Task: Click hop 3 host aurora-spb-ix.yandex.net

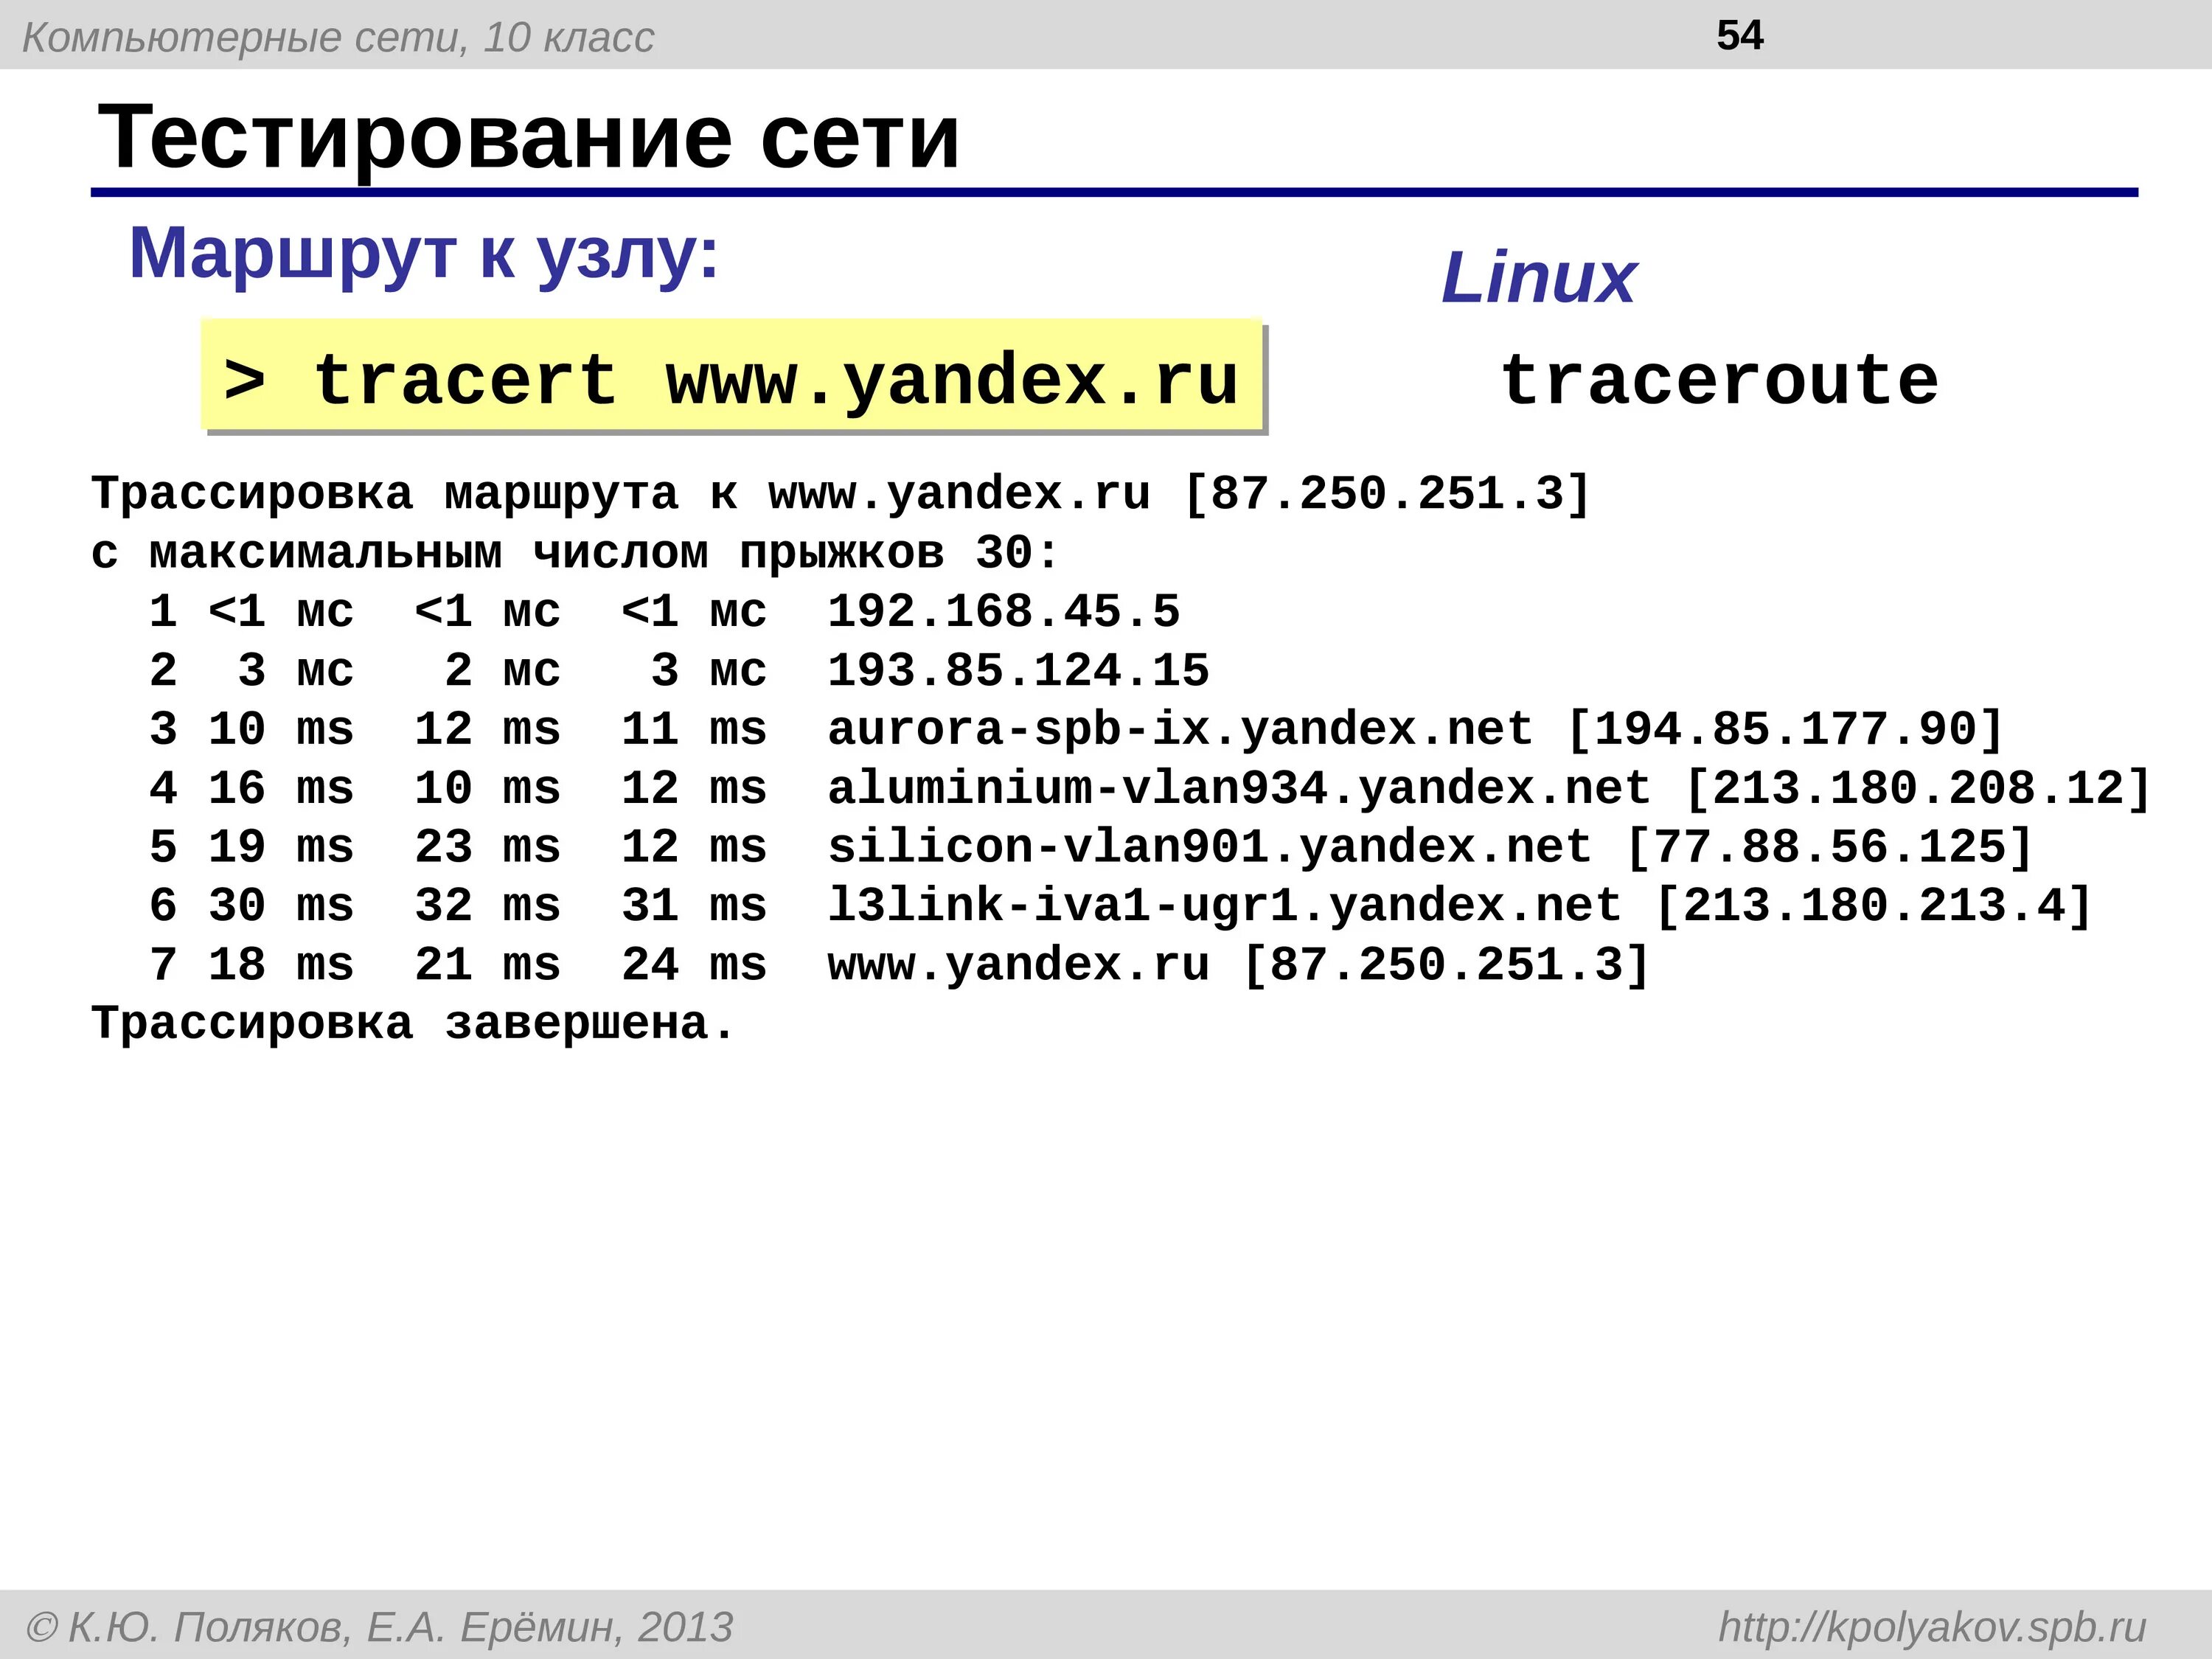Action: (1180, 729)
